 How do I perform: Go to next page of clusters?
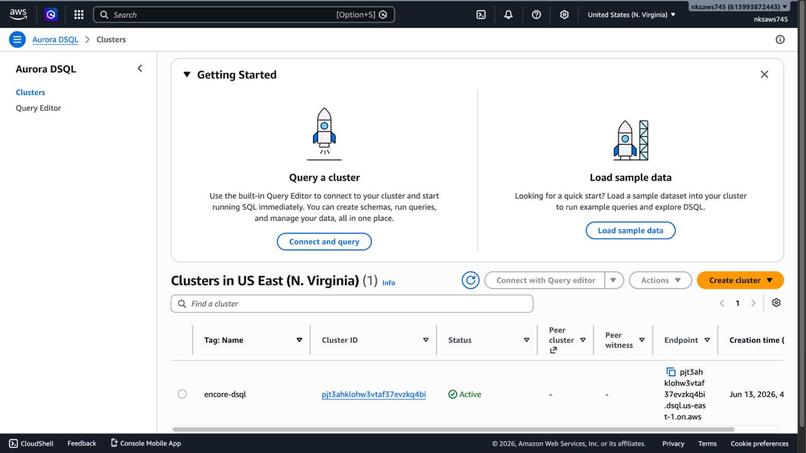pyautogui.click(x=754, y=303)
